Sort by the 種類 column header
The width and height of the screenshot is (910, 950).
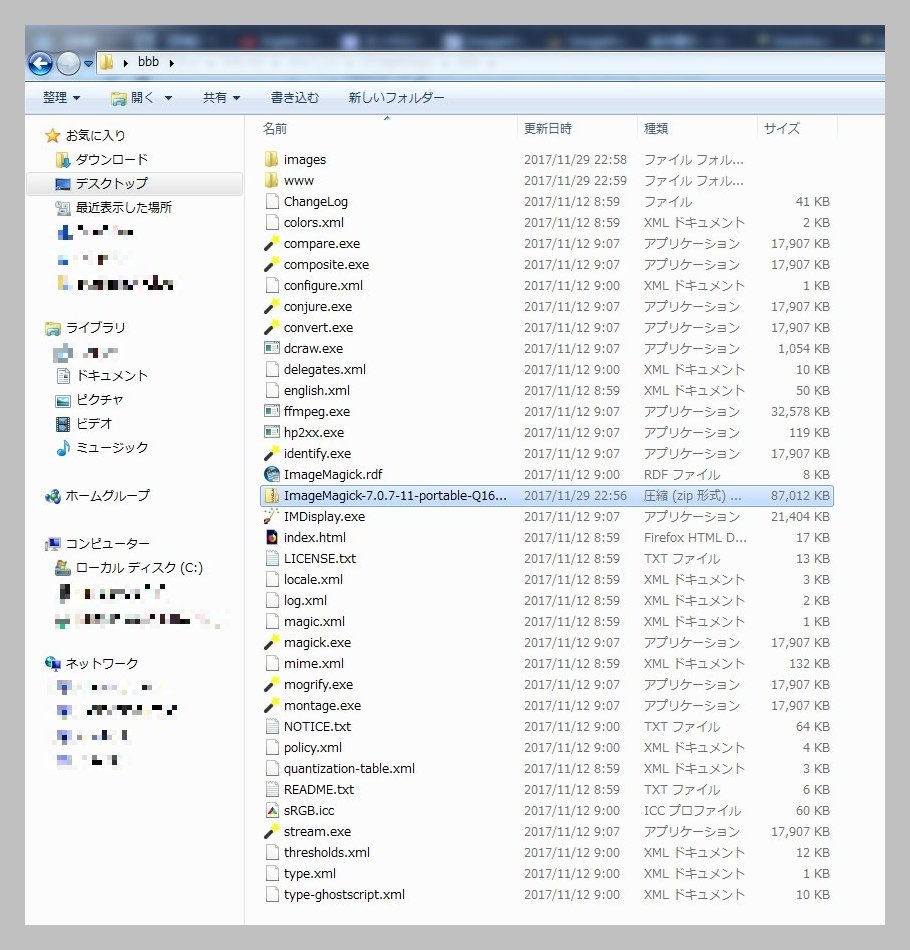656,128
